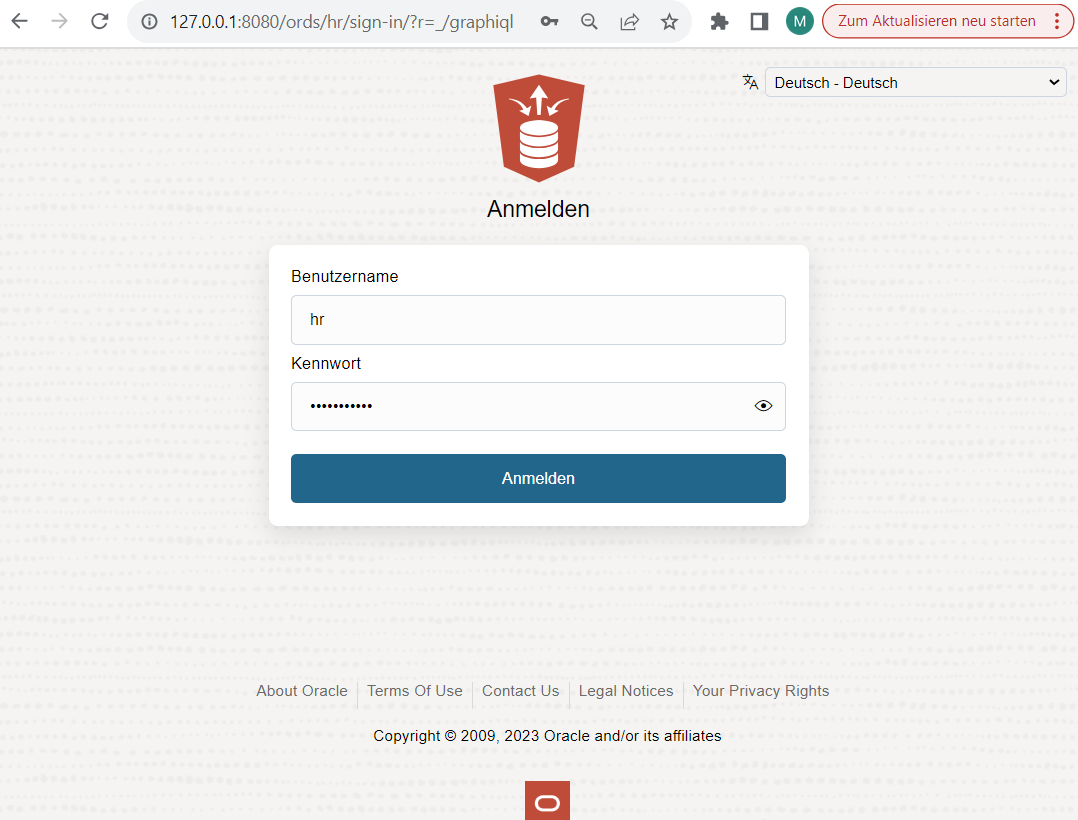Click the magnifier zoom icon in address bar
The height and width of the screenshot is (820, 1078).
tap(589, 21)
